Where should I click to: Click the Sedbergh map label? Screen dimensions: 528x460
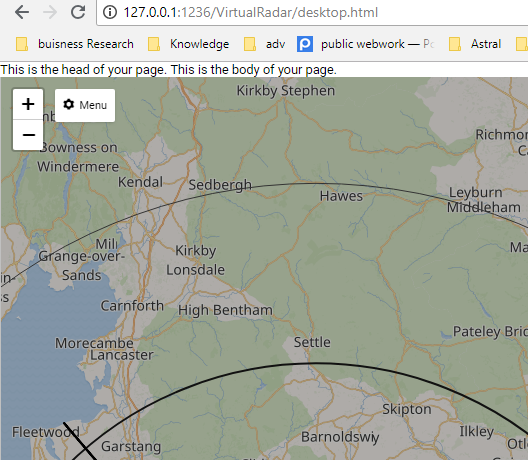click(220, 185)
